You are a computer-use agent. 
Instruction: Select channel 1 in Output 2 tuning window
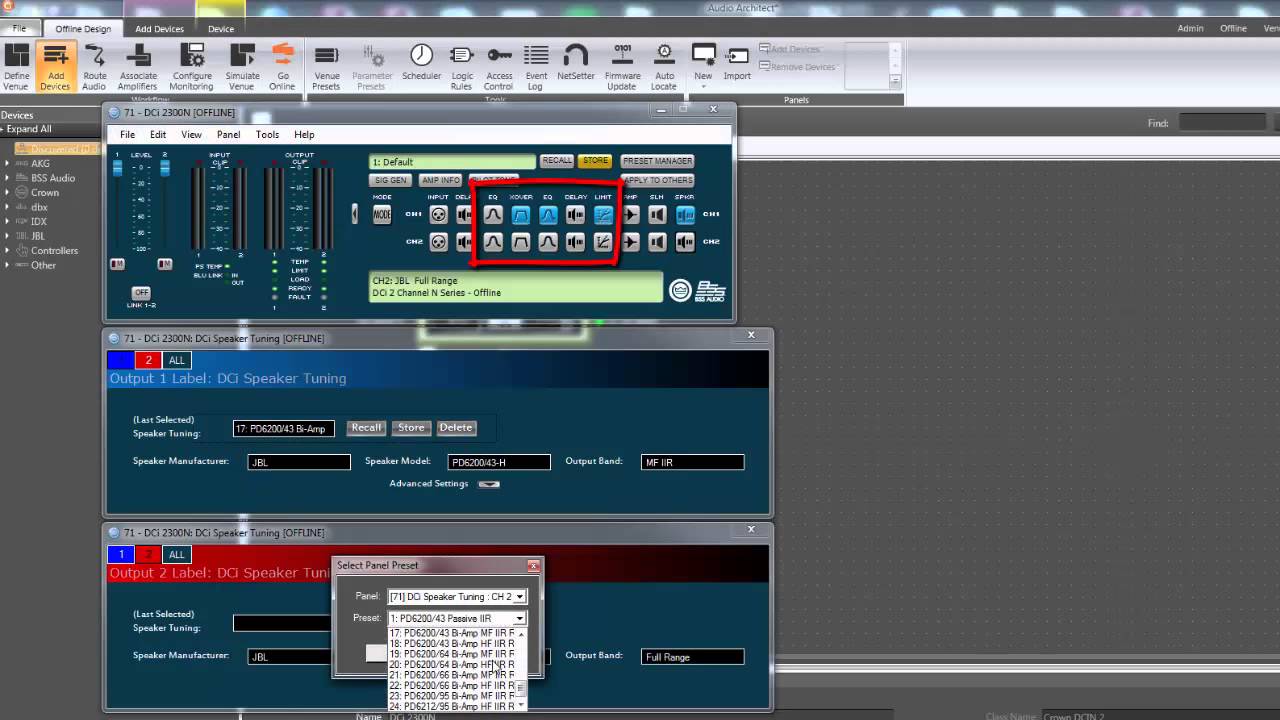[x=121, y=554]
